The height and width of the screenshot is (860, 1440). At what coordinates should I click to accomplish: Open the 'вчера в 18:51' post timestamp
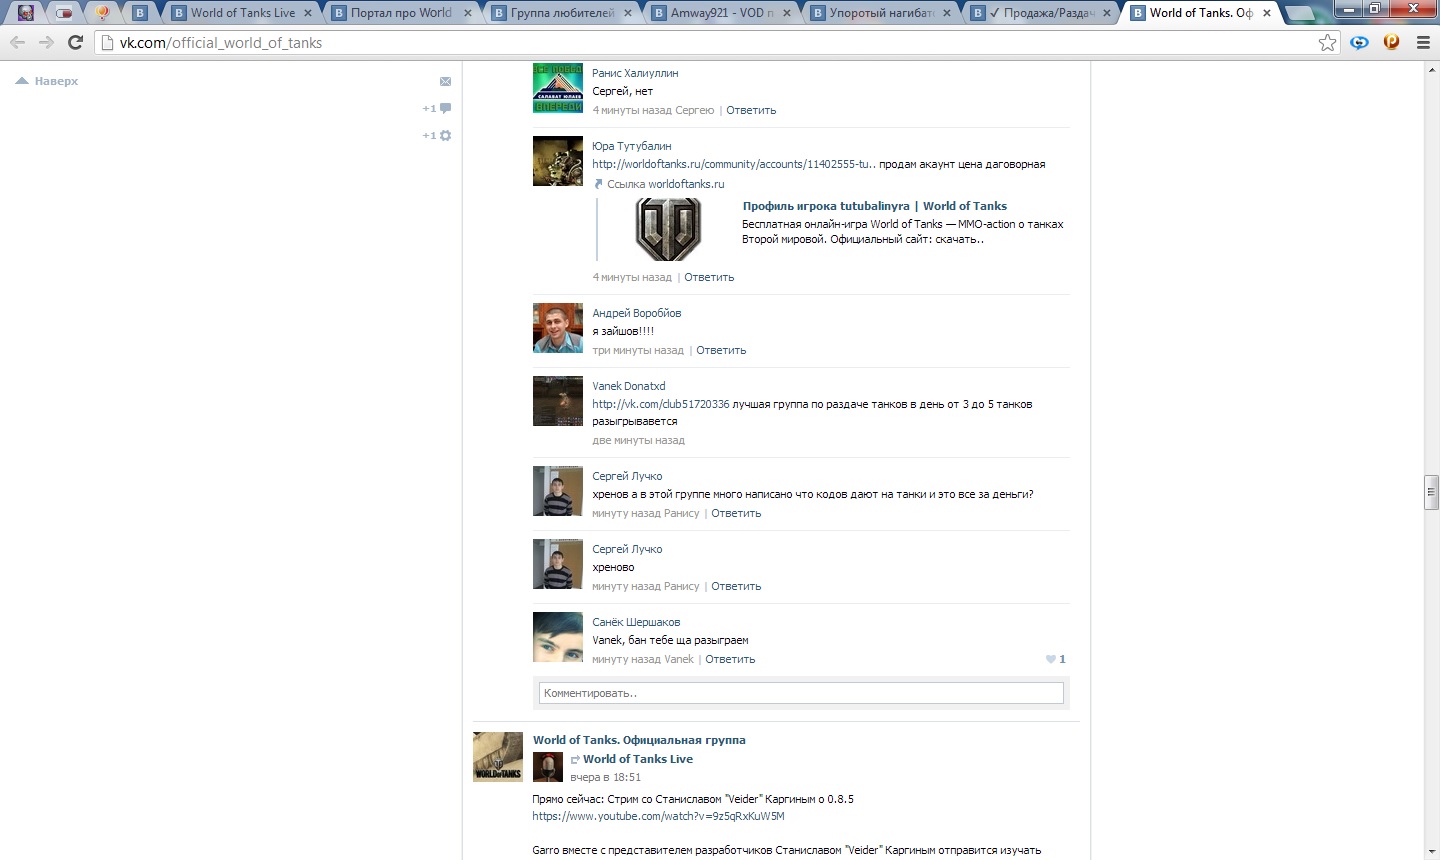tap(606, 777)
